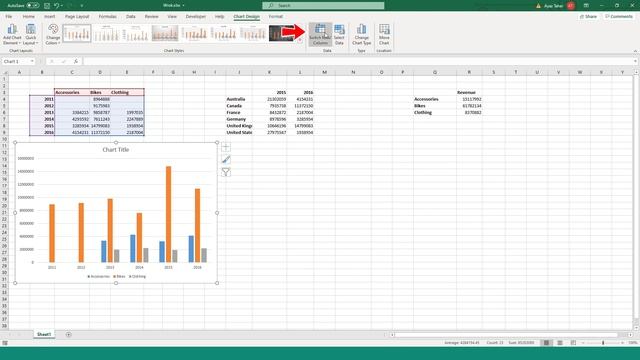
Task: Add a new sheet with plus icon
Action: tap(69, 334)
